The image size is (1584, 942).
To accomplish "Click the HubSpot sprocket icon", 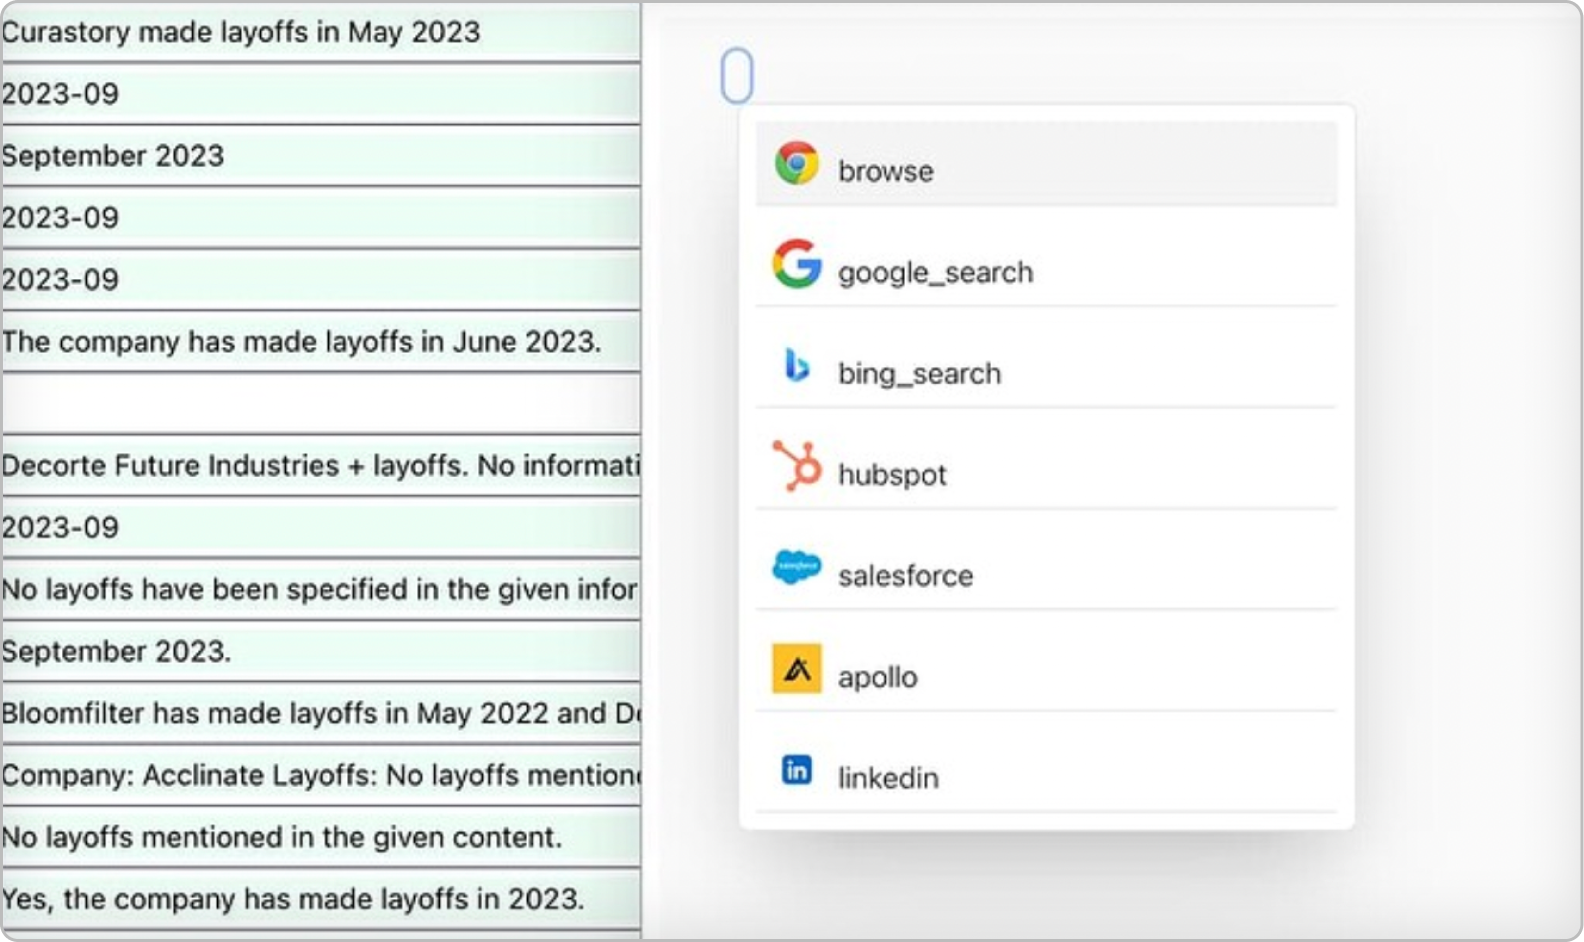I will [796, 466].
